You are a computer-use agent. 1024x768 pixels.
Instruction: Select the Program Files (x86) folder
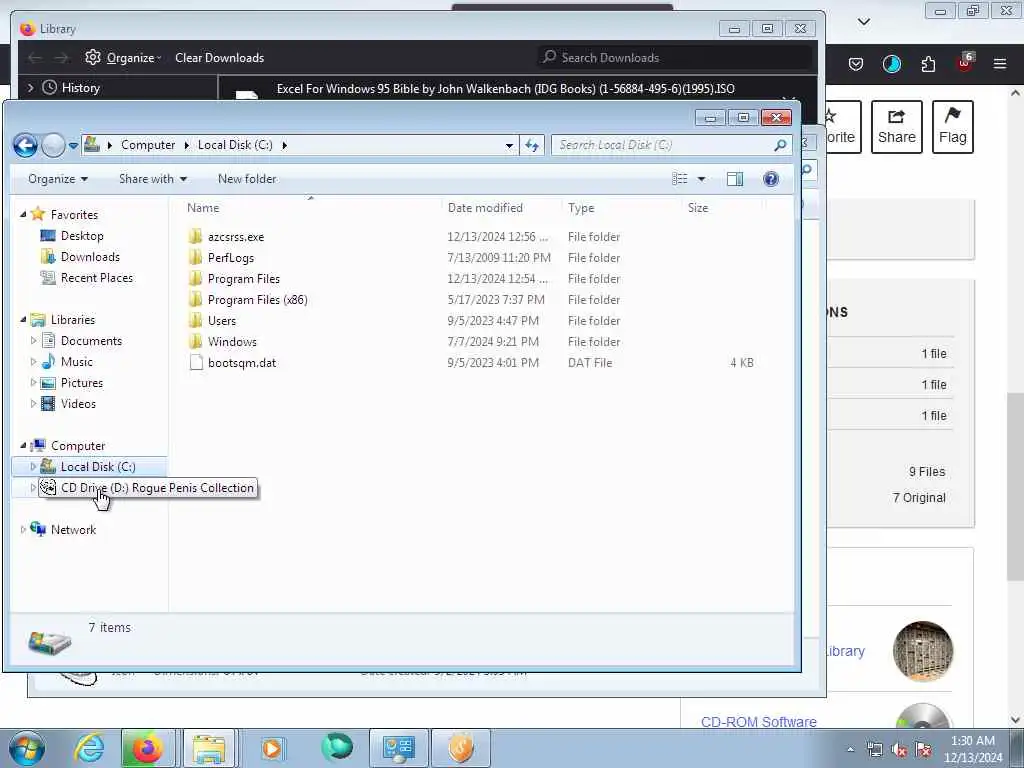[x=257, y=300]
